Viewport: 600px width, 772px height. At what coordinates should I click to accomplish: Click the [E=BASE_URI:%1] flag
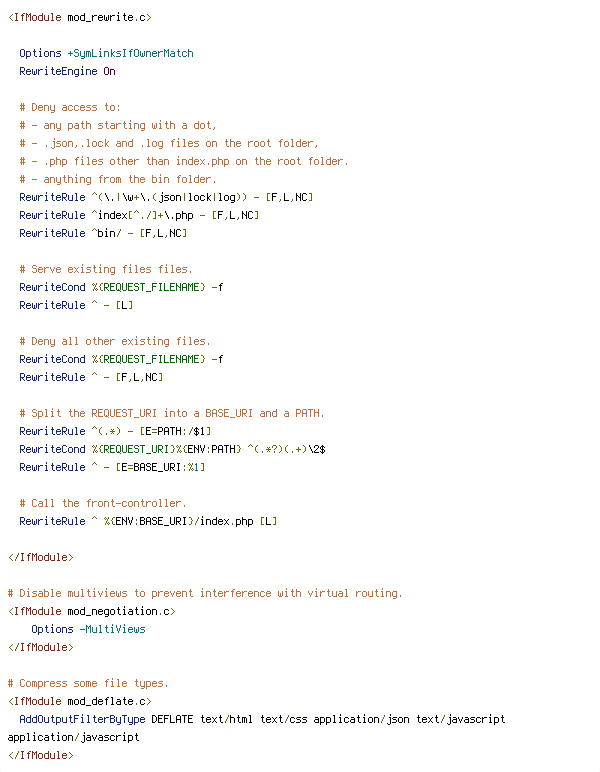coord(160,467)
